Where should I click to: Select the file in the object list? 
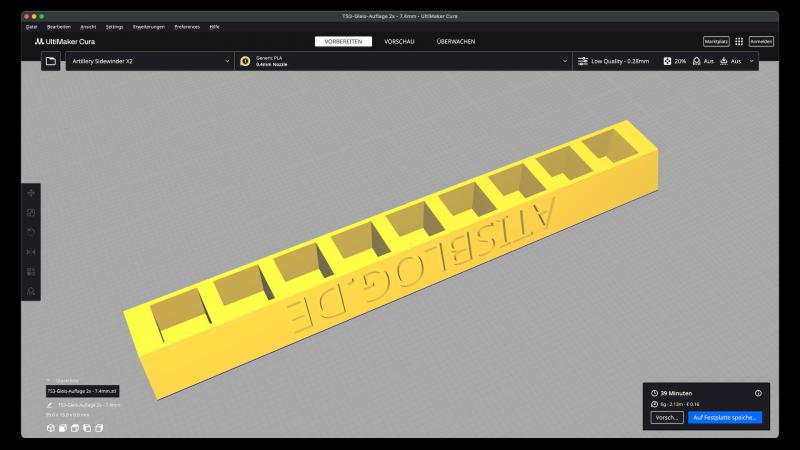pyautogui.click(x=83, y=391)
